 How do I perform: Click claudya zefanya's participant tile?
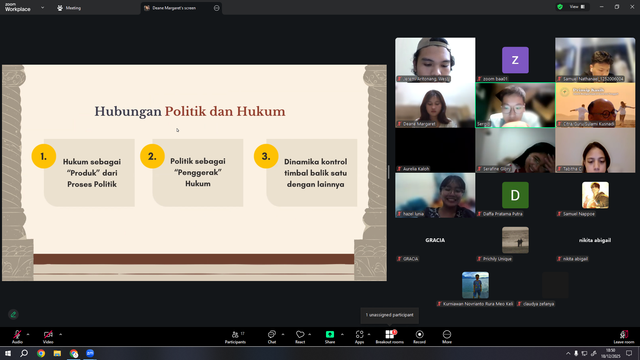pos(555,285)
